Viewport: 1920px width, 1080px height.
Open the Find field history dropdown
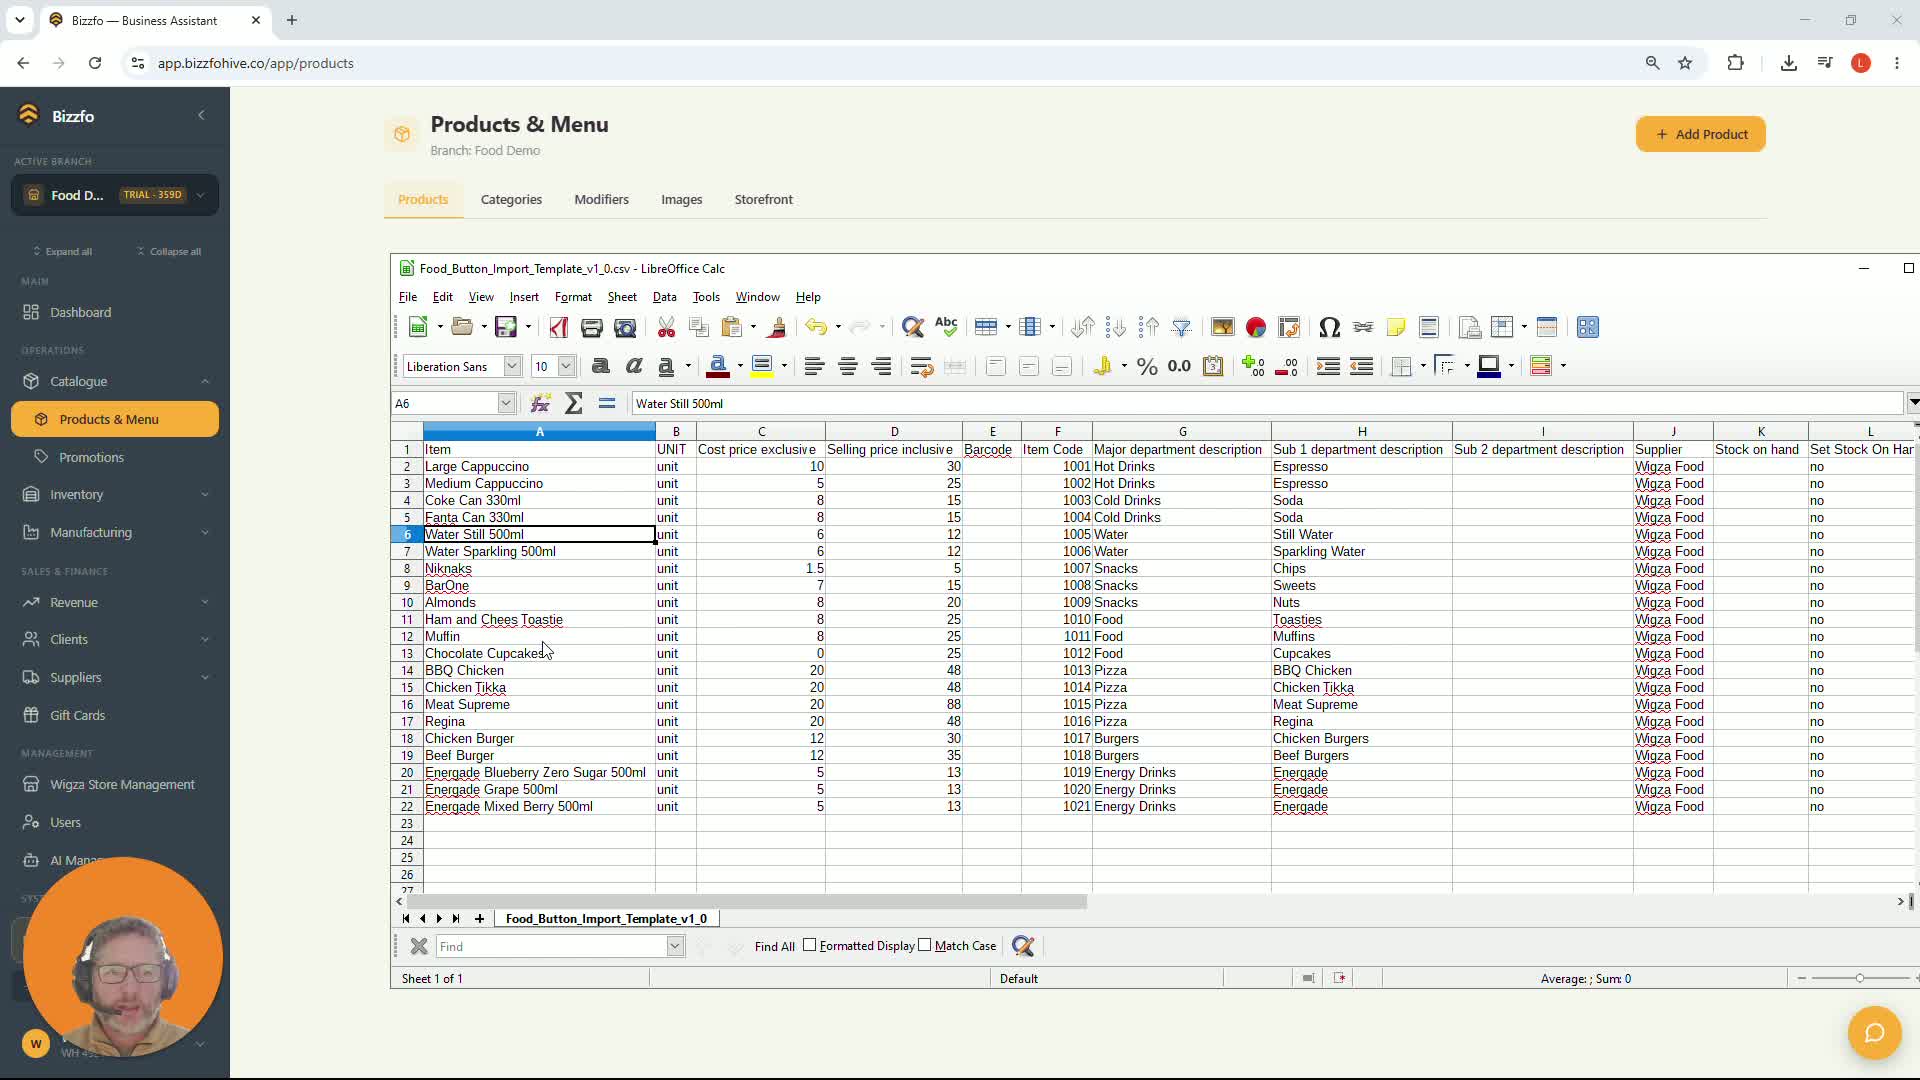point(675,946)
